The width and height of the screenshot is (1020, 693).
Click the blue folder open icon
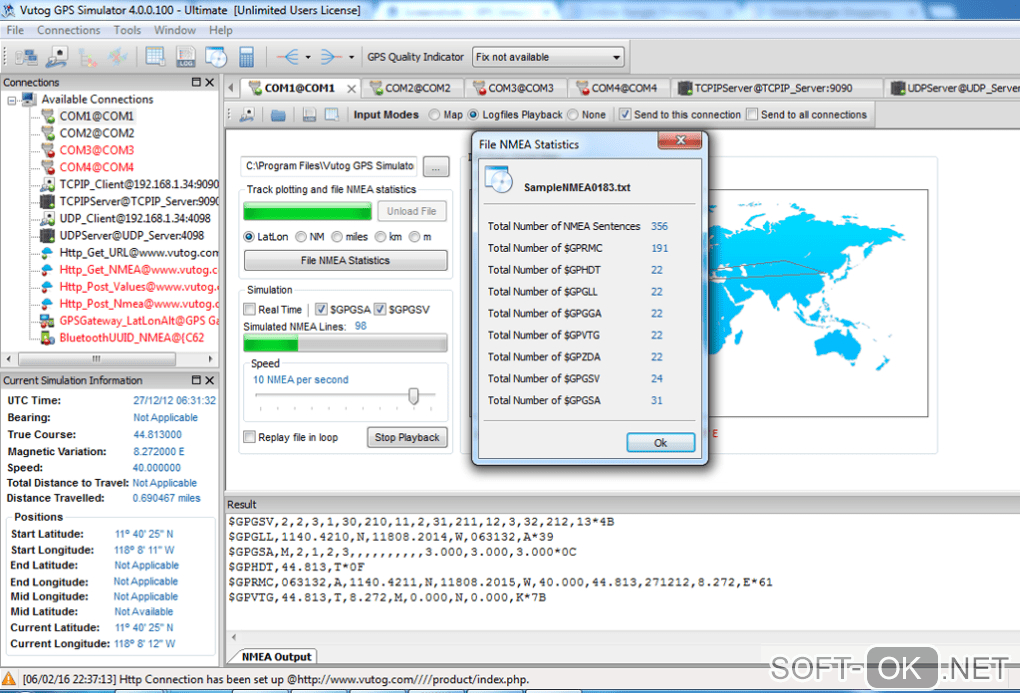(278, 115)
